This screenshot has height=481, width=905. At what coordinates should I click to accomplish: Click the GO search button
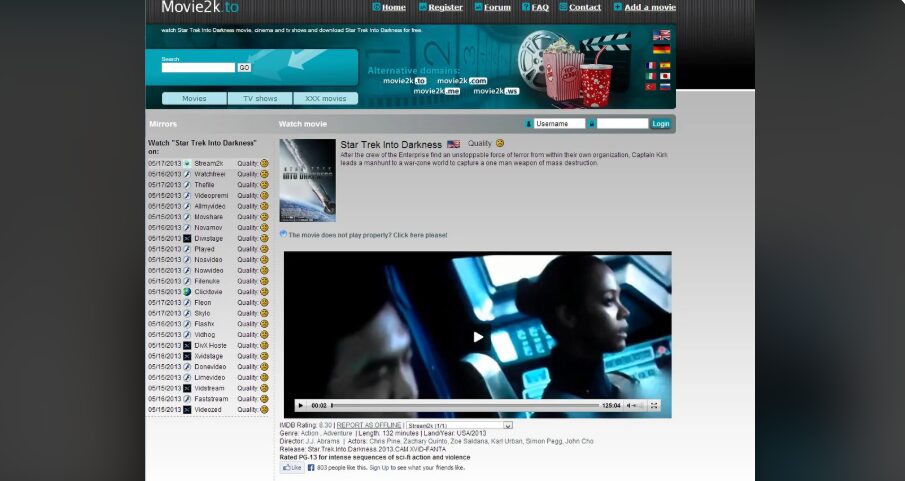pos(244,68)
